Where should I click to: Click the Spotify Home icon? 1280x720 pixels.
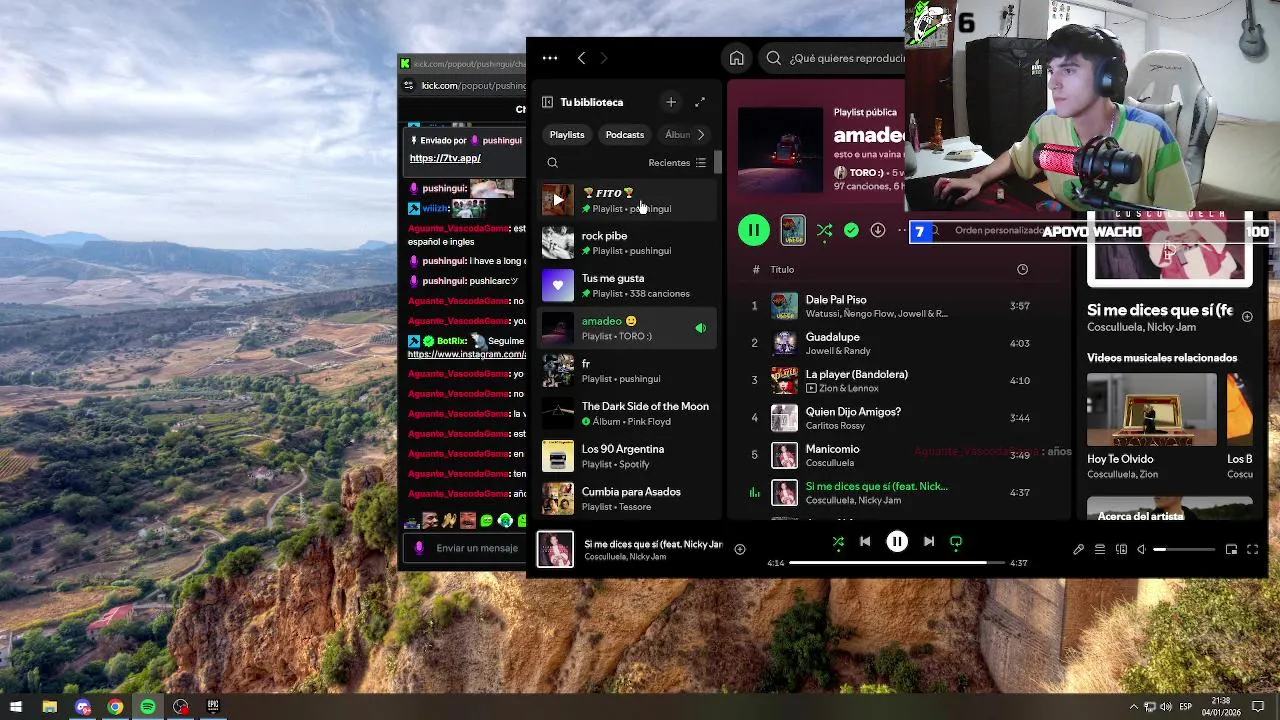[x=736, y=58]
